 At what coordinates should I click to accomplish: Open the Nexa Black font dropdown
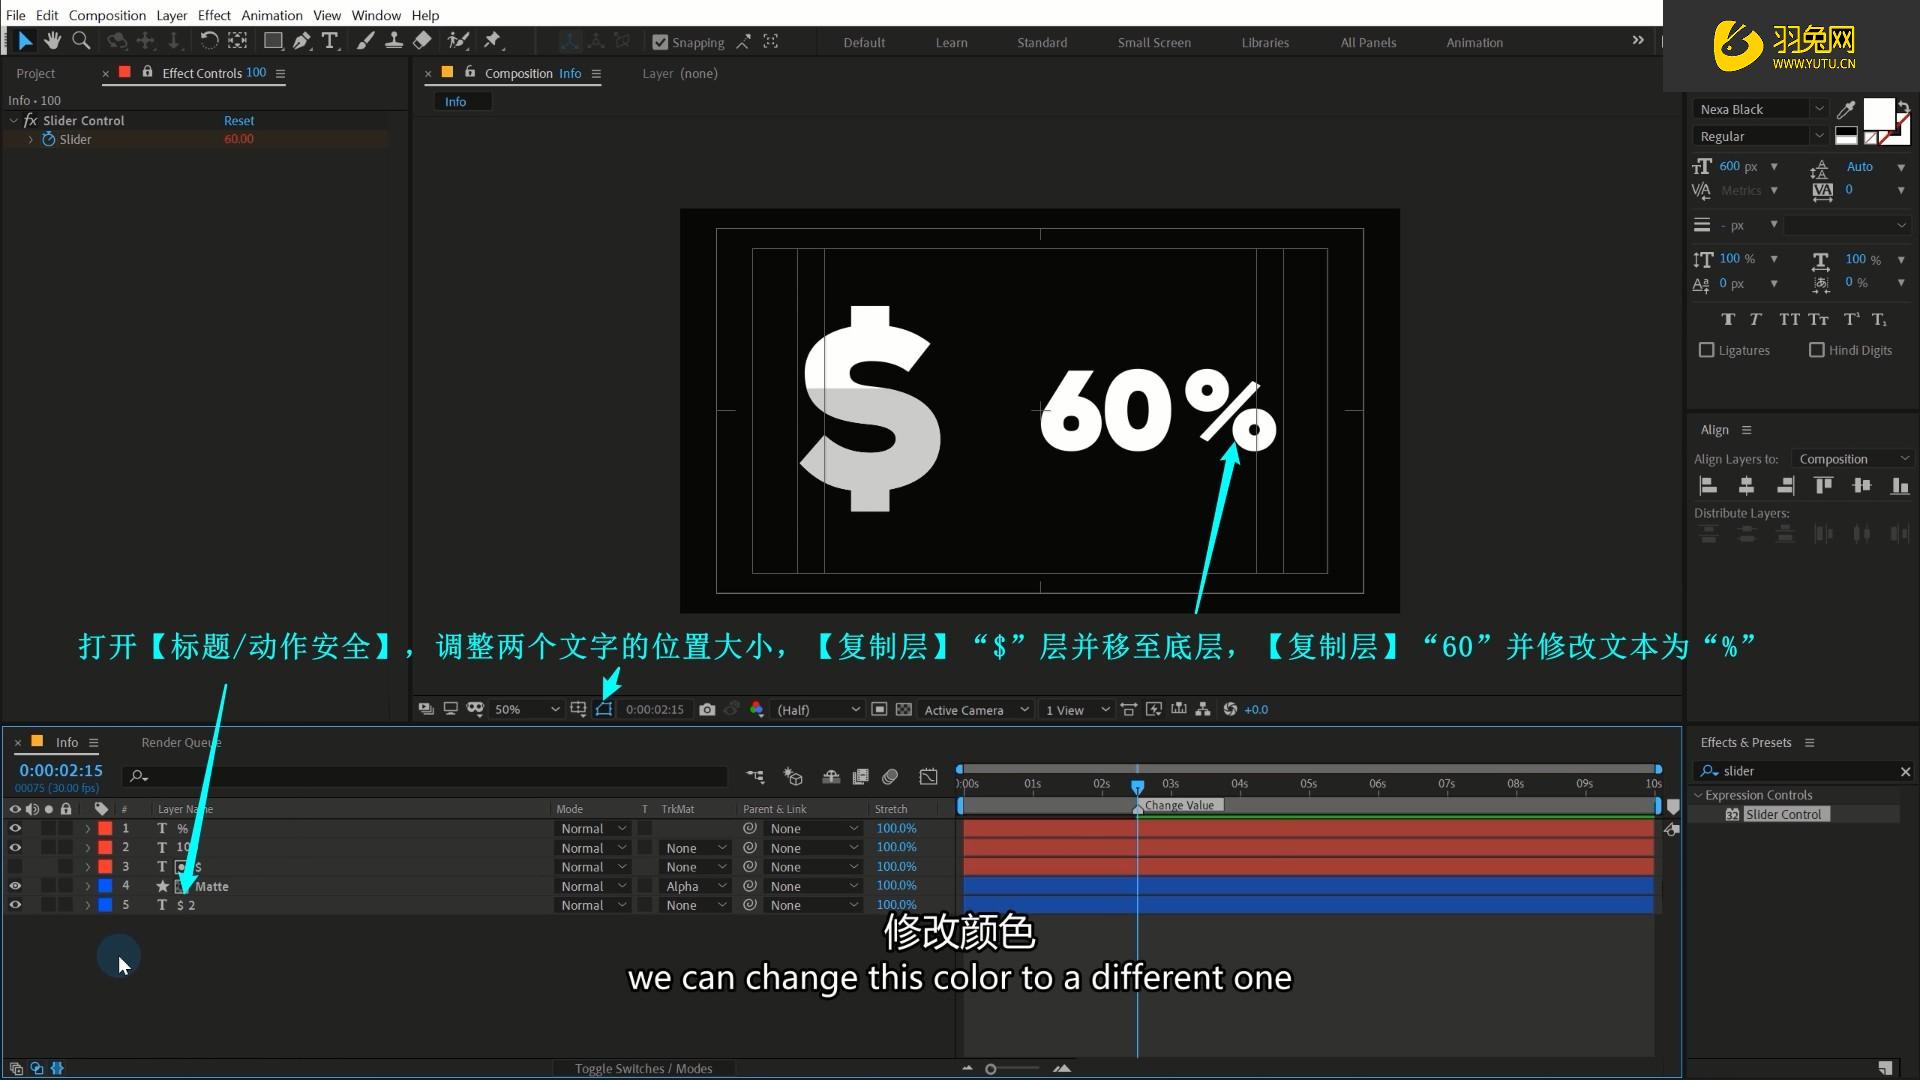(1761, 110)
